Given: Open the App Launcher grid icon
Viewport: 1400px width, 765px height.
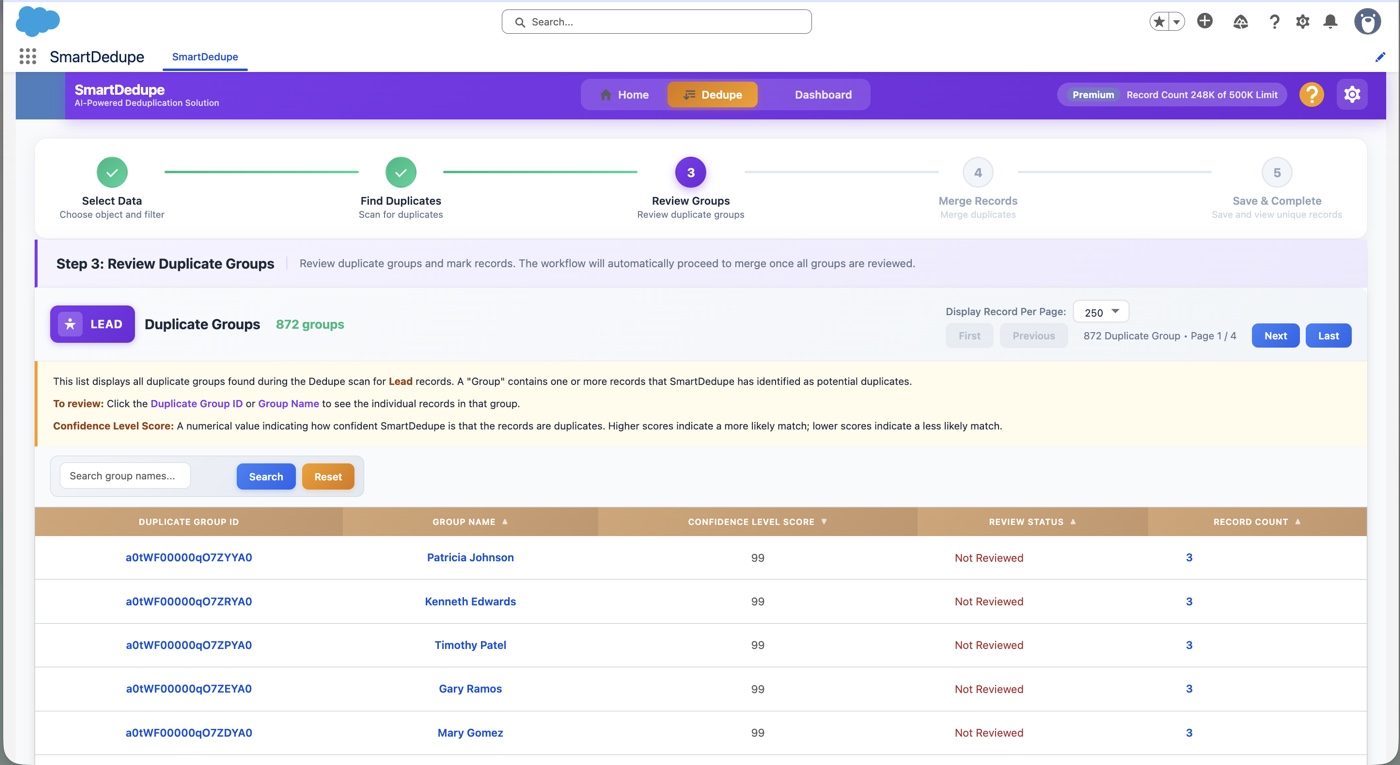Looking at the screenshot, I should (x=27, y=56).
